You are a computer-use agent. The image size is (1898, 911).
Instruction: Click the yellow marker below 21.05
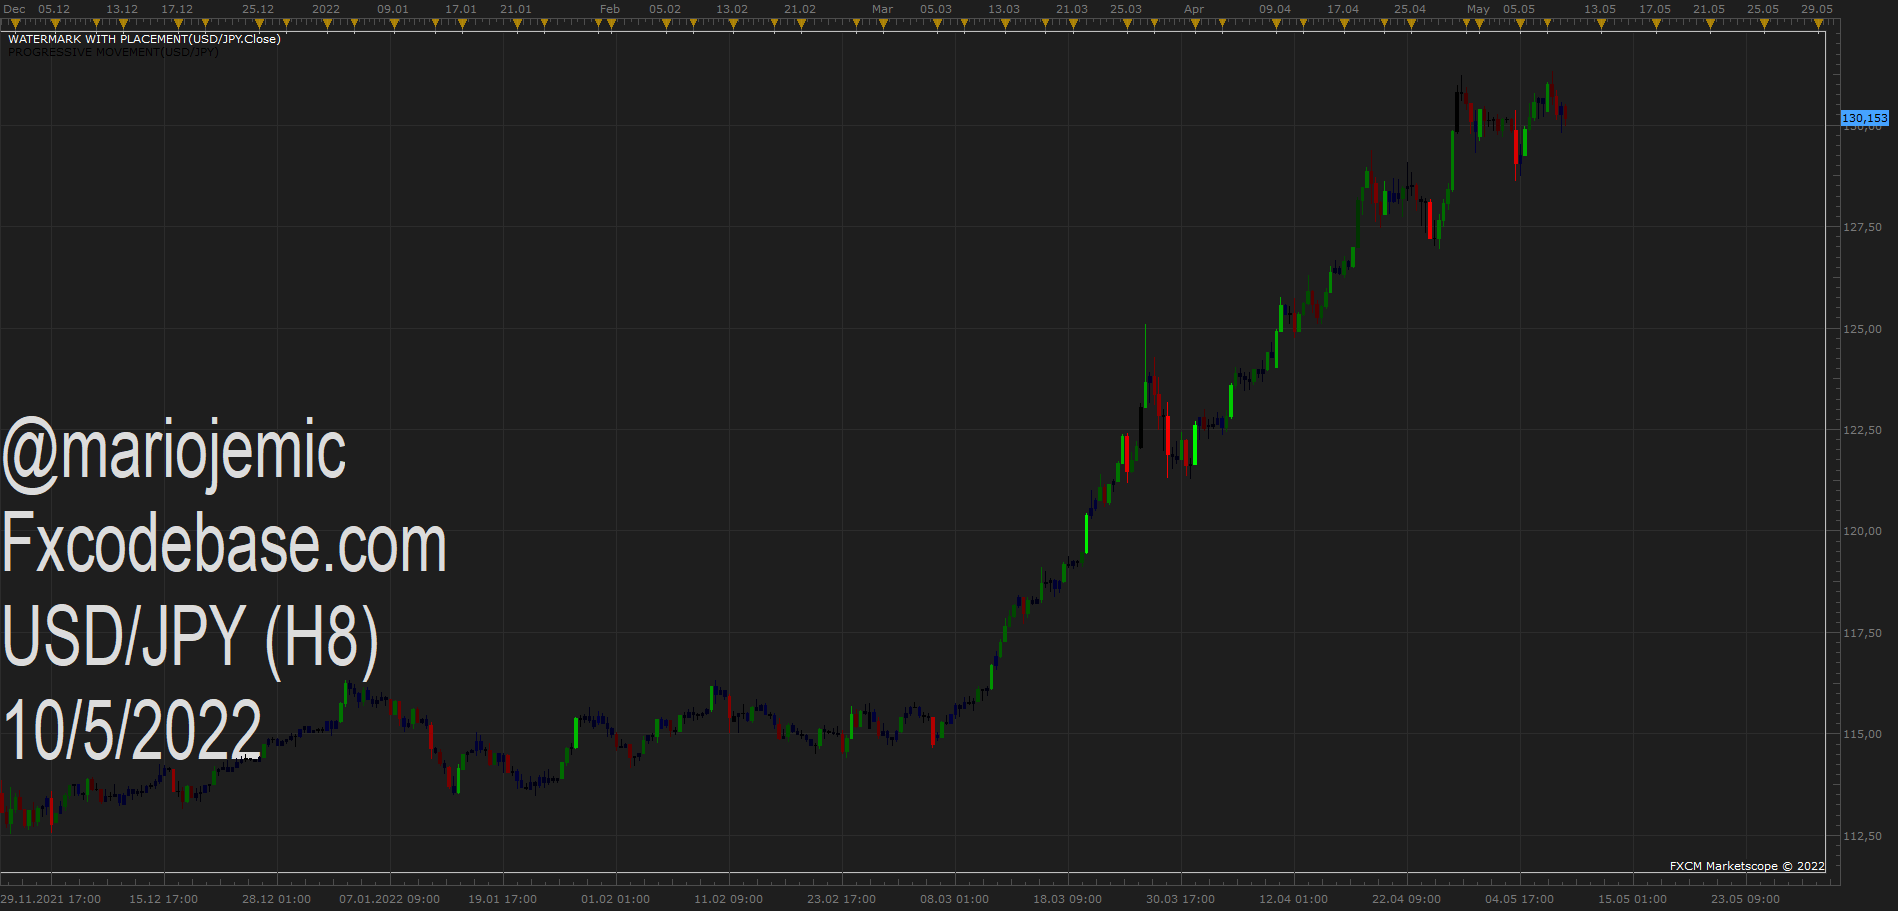(1710, 23)
